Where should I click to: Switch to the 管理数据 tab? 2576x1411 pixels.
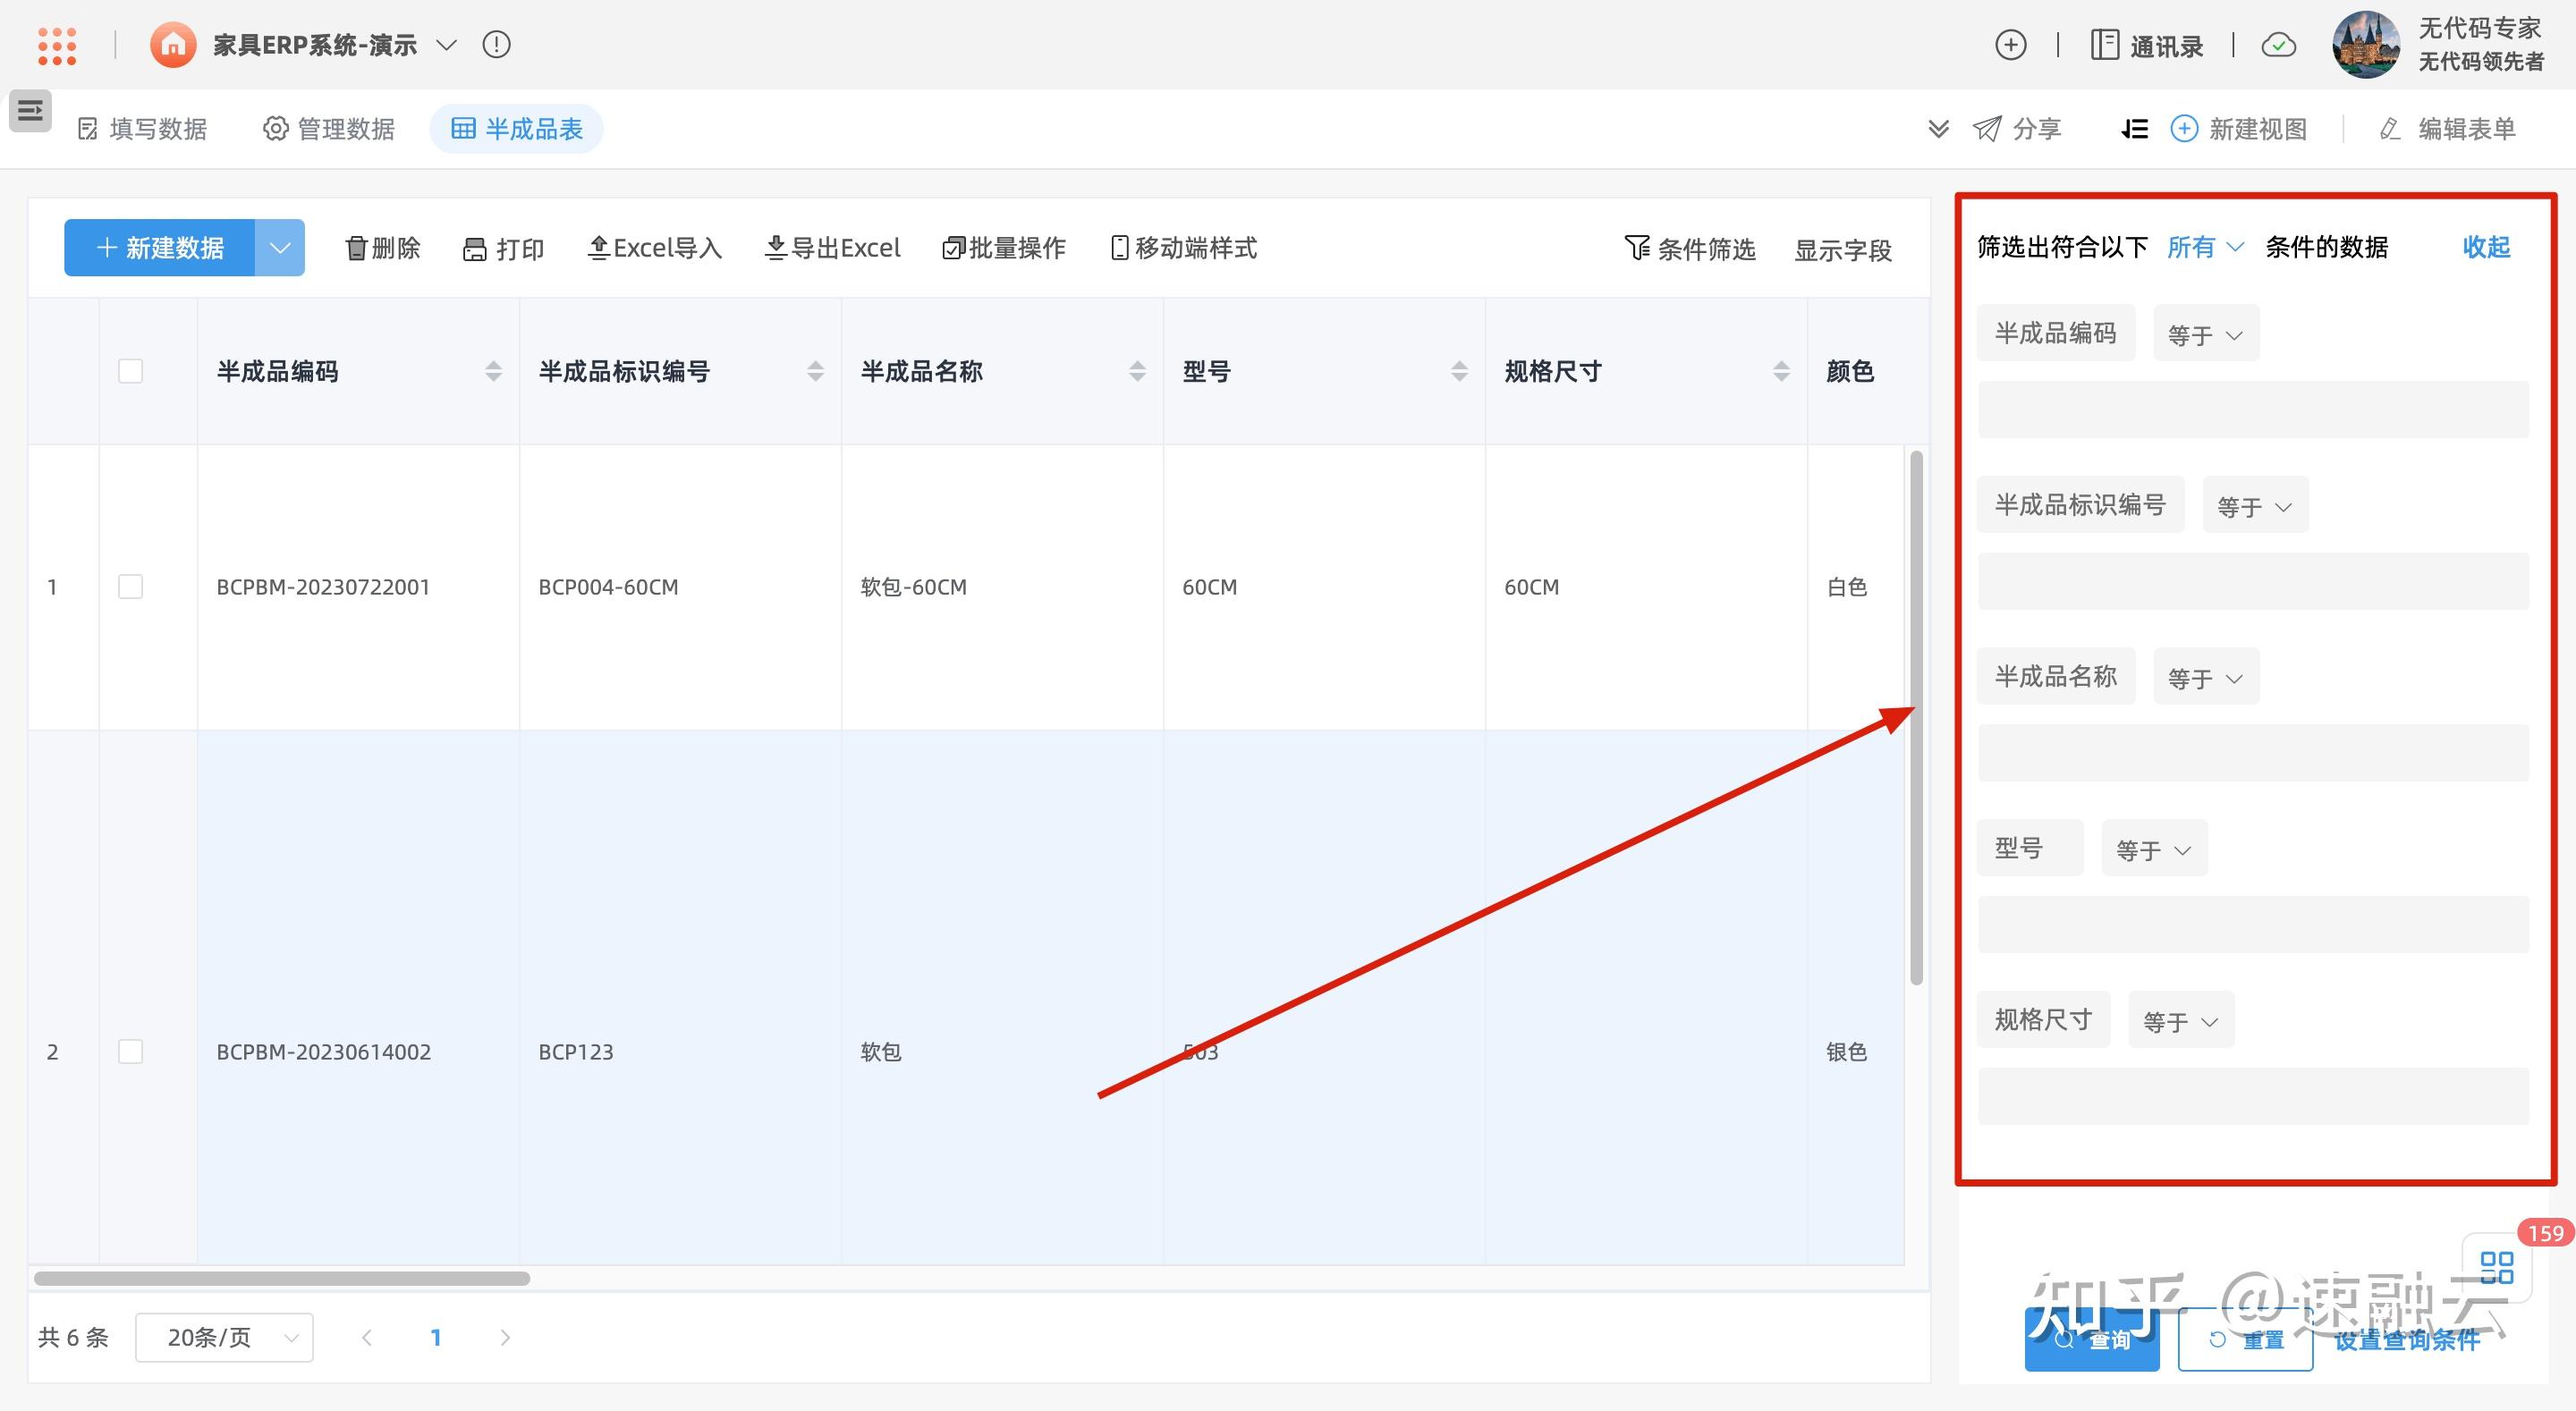[x=329, y=129]
